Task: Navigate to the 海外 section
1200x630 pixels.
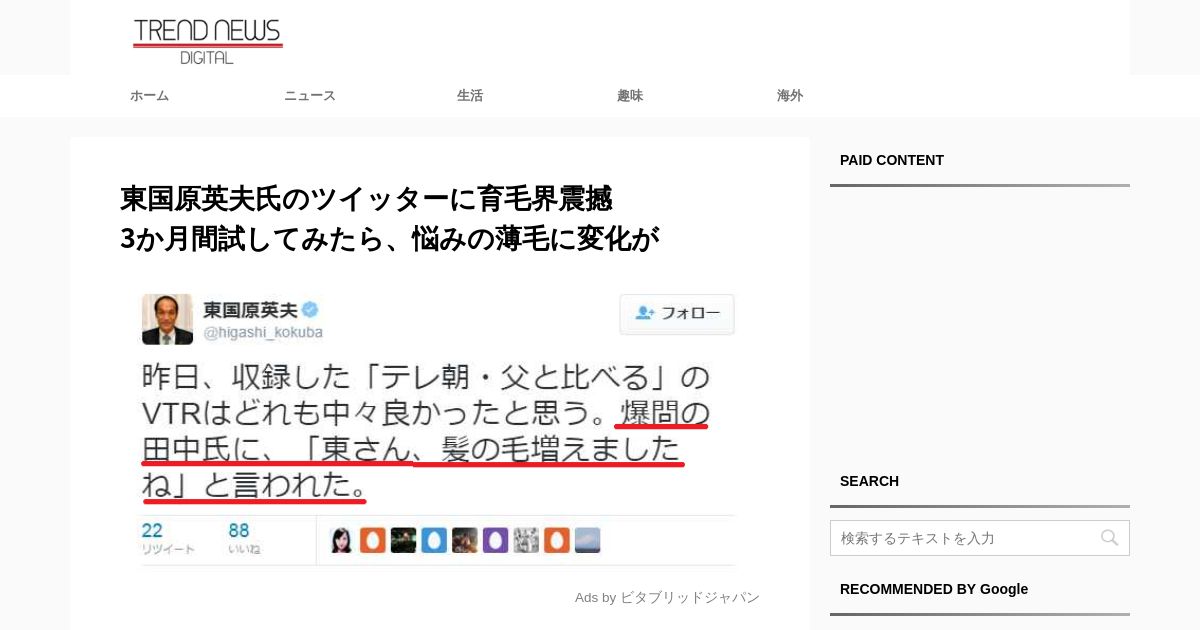Action: point(790,96)
